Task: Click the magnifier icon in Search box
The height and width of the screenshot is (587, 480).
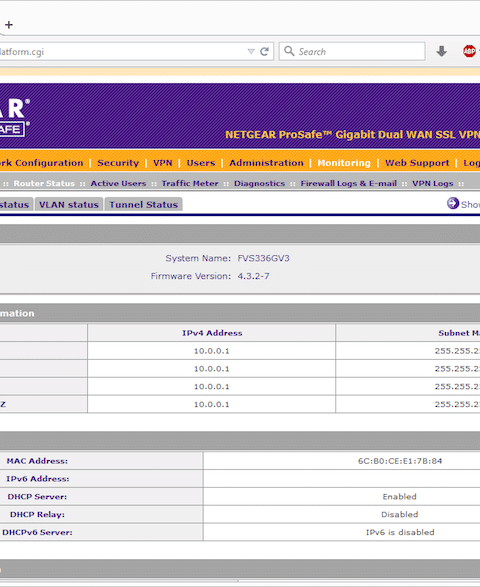Action: 289,51
